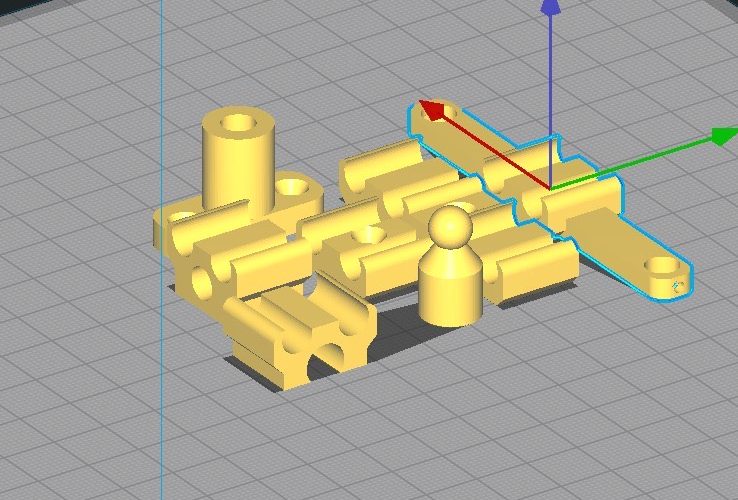The image size is (738, 500).
Task: Click the flange hole right of the tall cylinder
Action: click(293, 186)
